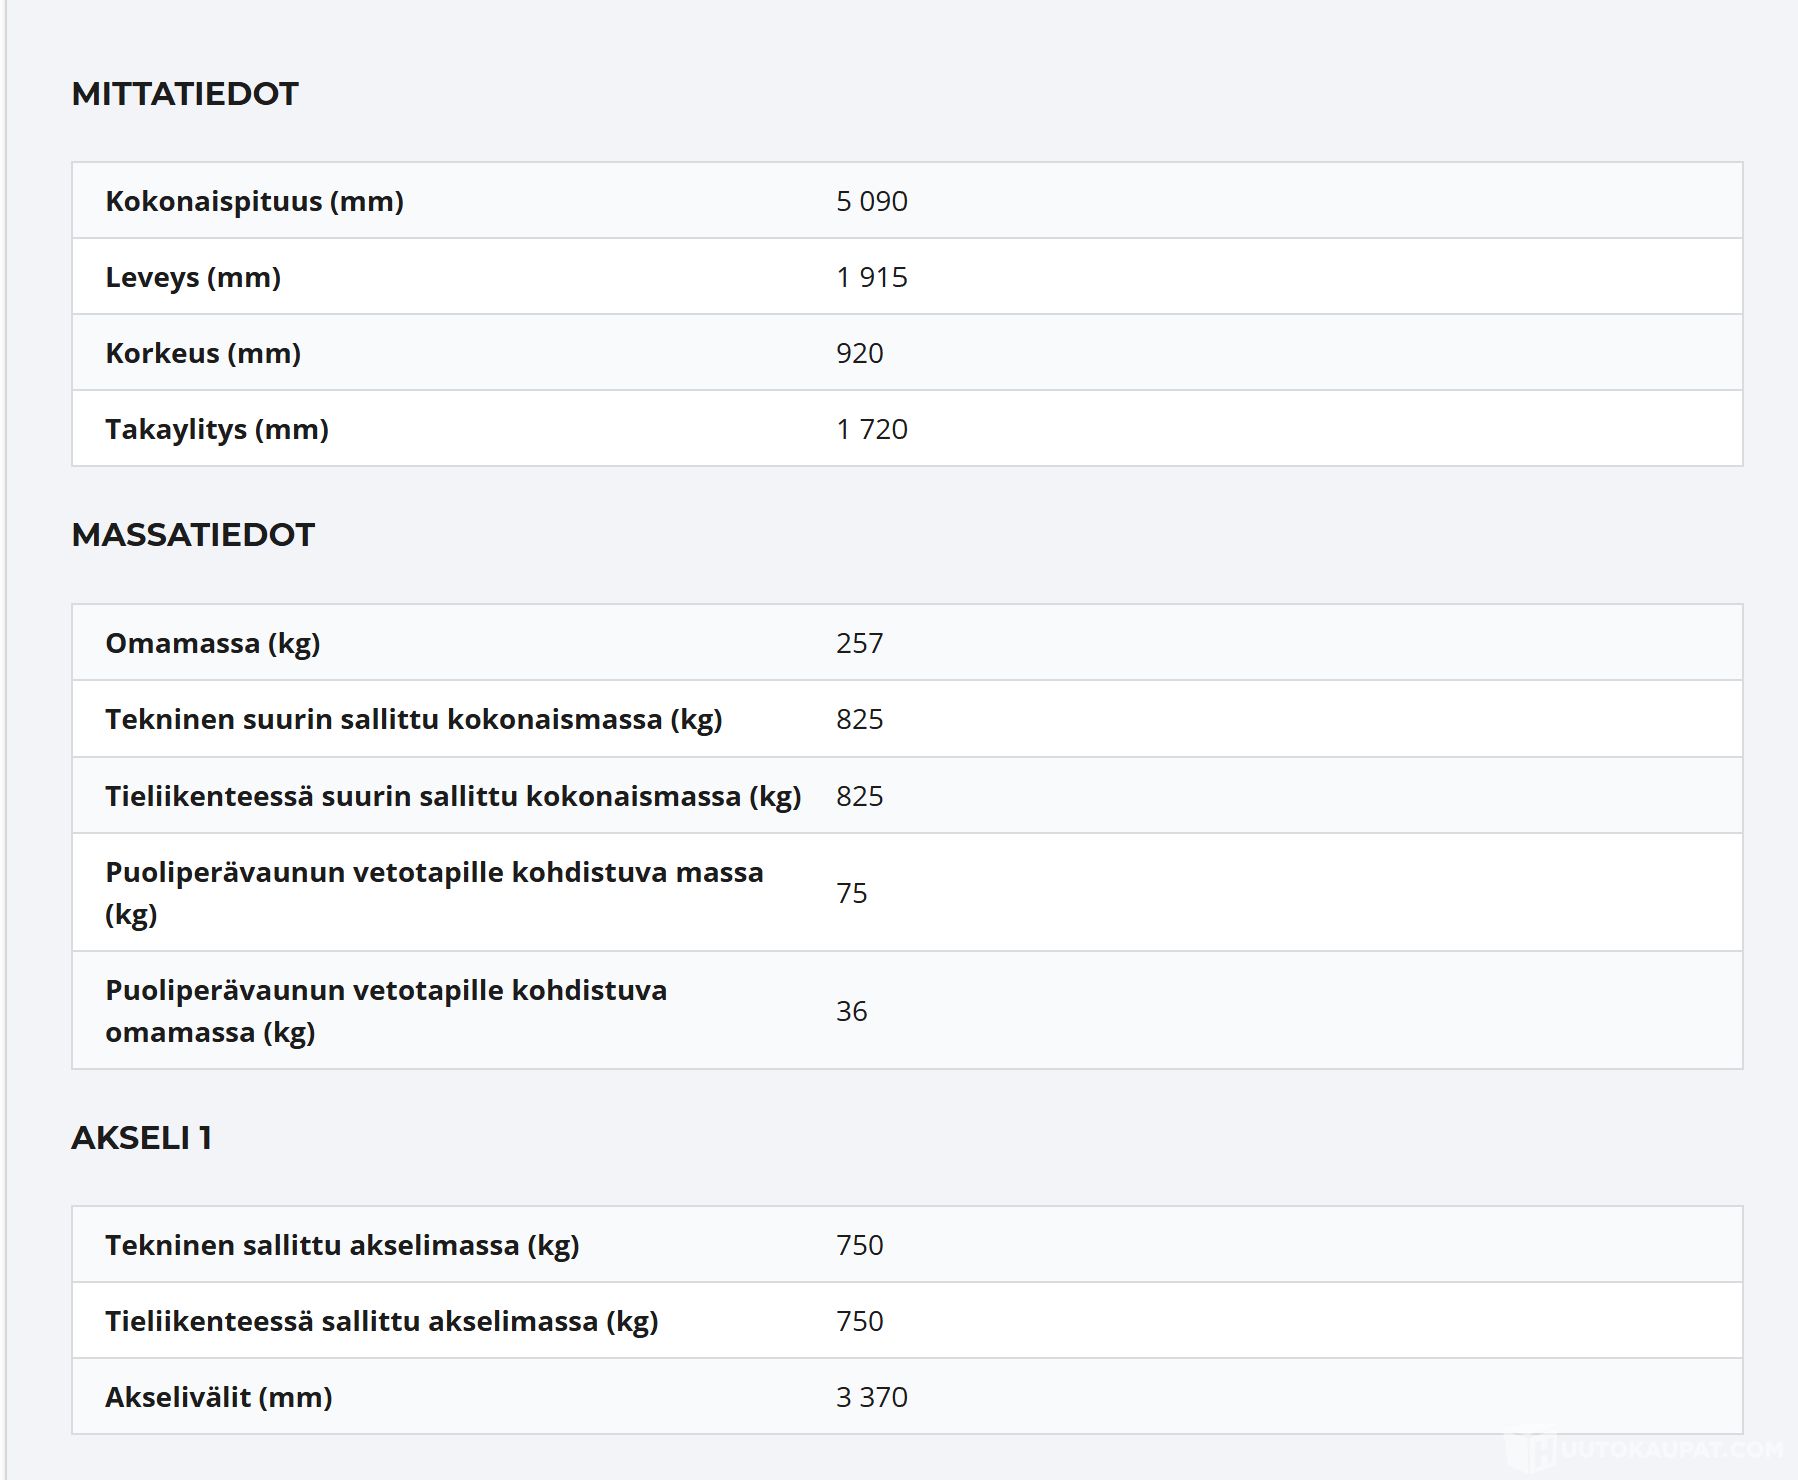Viewport: 1798px width, 1480px height.
Task: Select Tieliikenteessä suurin sallittu kokonaismassa label
Action: click(x=453, y=796)
